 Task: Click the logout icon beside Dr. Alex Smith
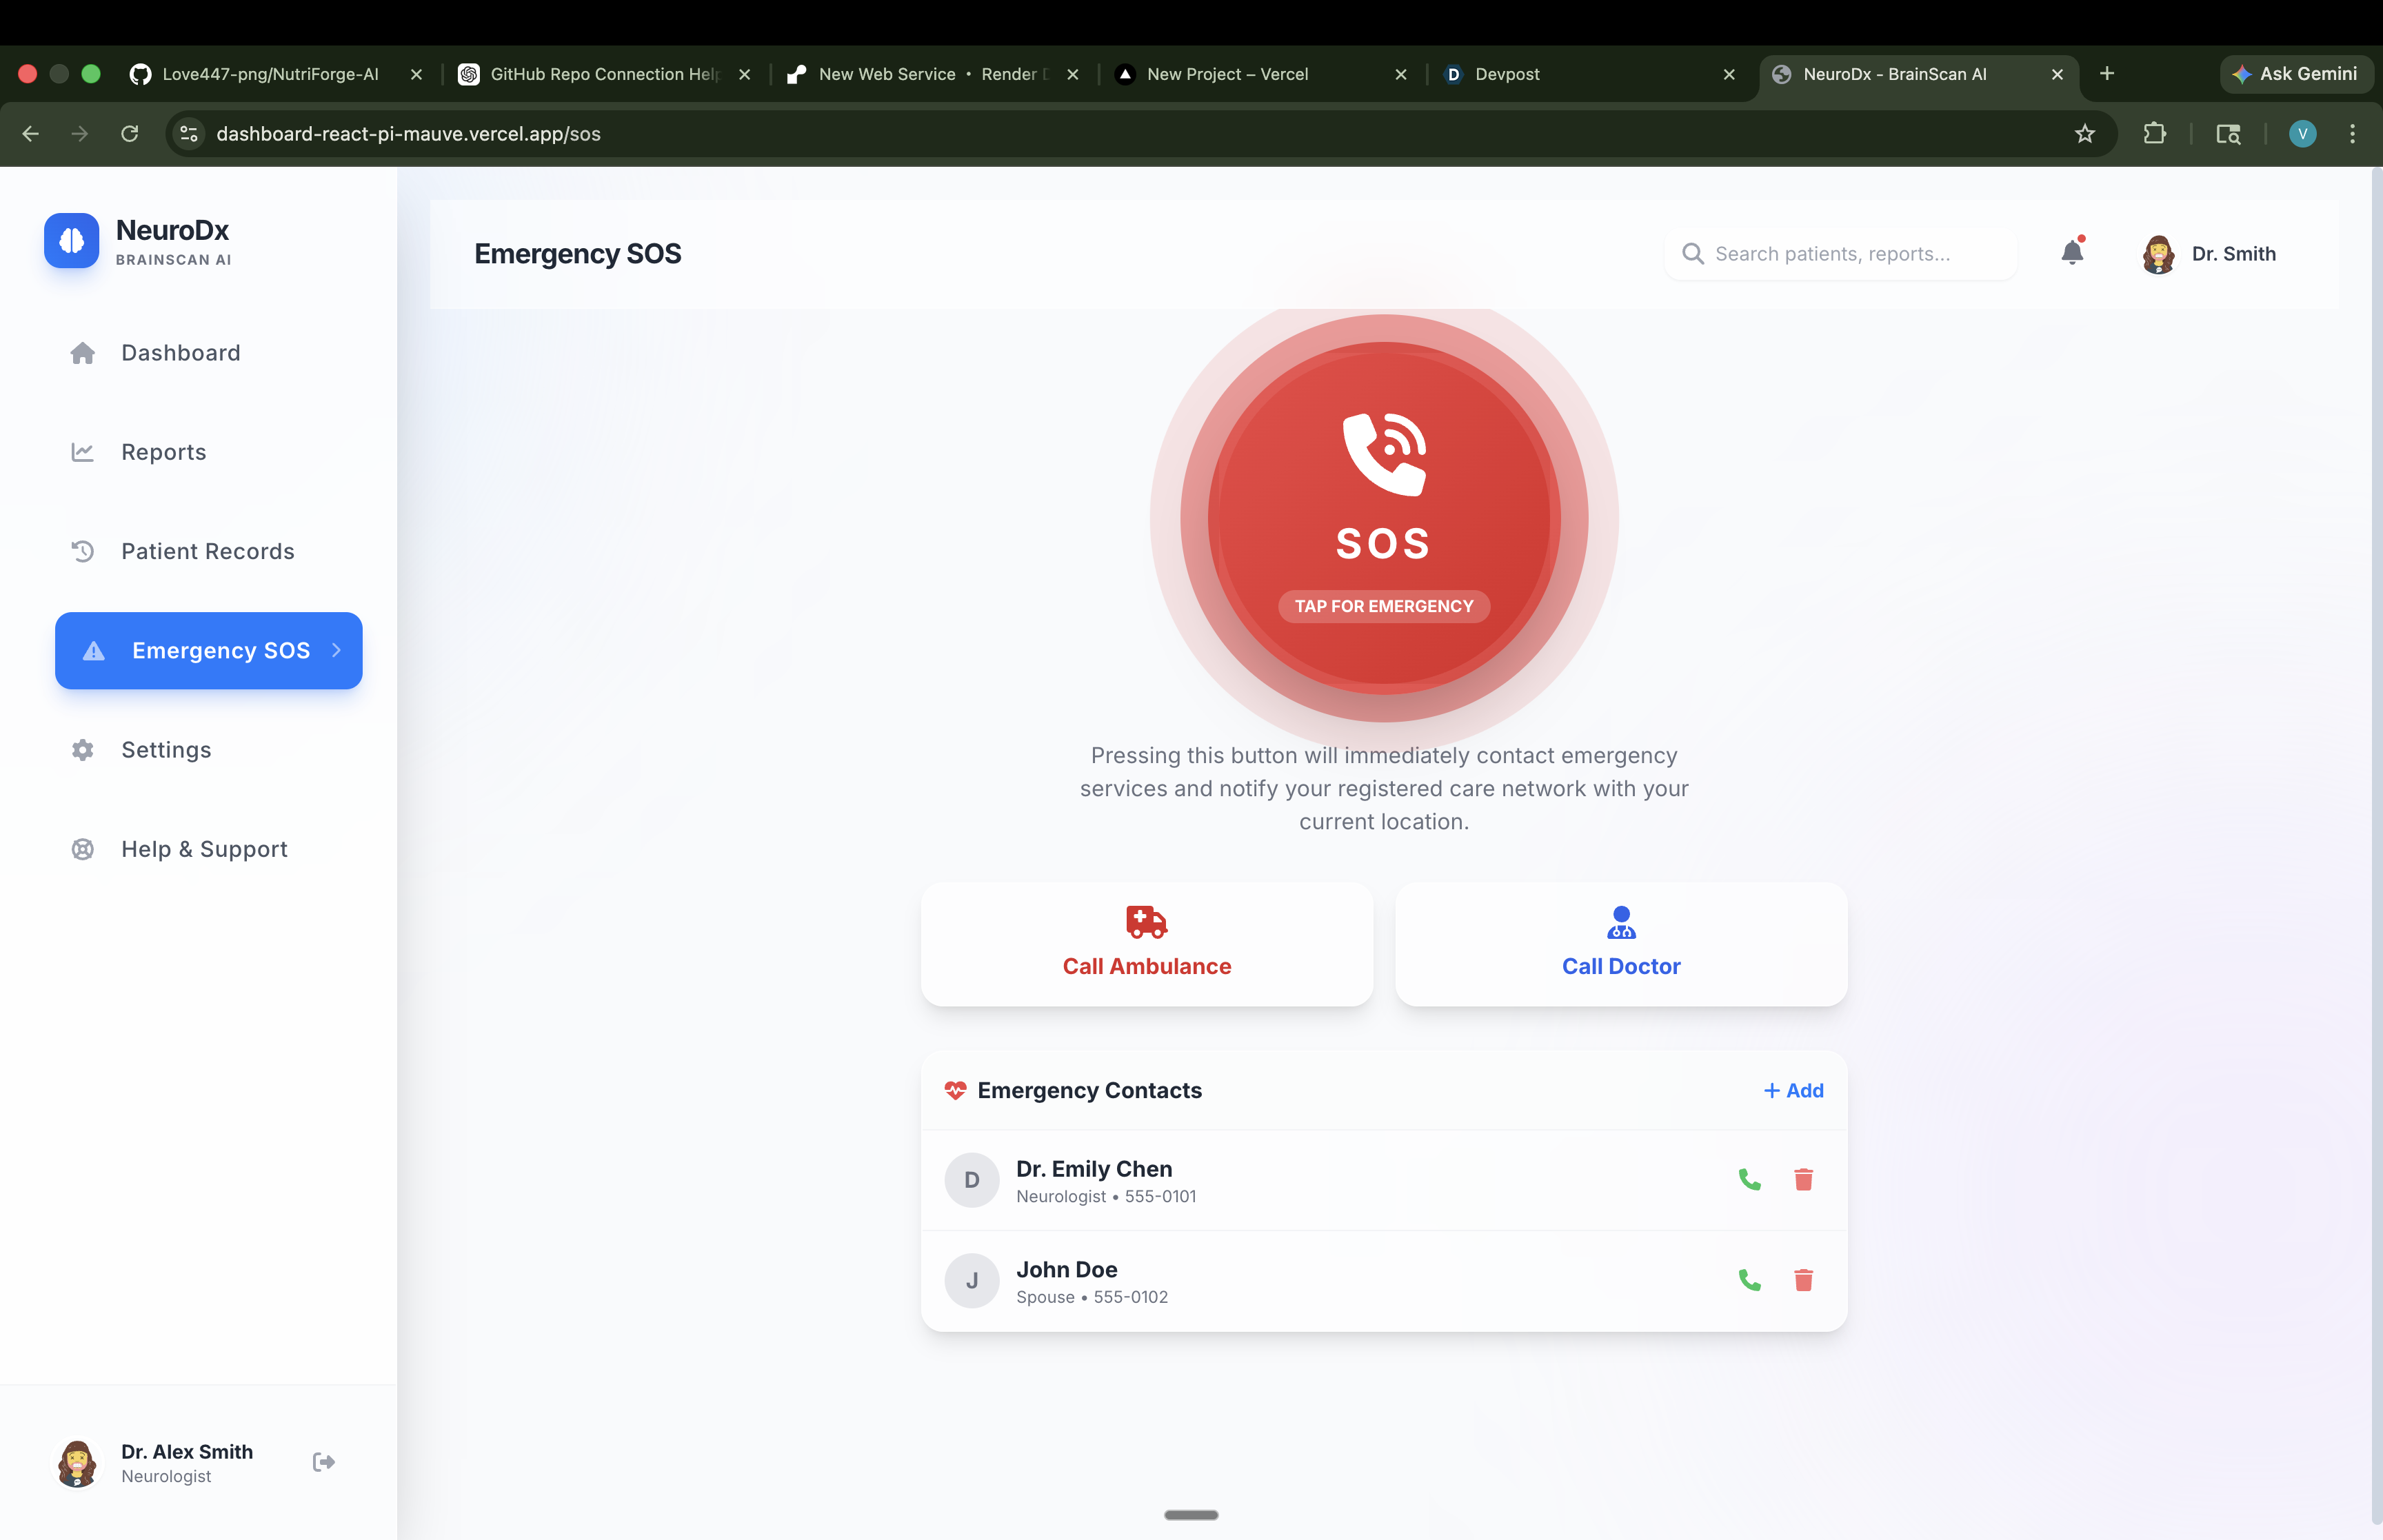click(x=323, y=1462)
